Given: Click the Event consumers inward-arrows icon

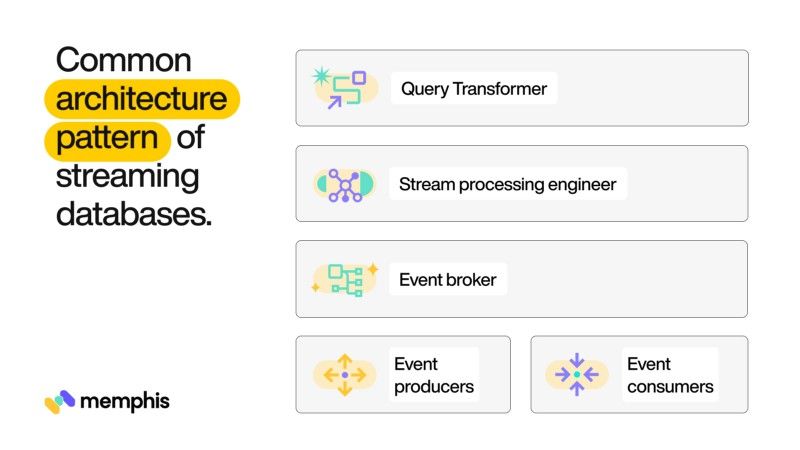Looking at the screenshot, I should pyautogui.click(x=577, y=374).
